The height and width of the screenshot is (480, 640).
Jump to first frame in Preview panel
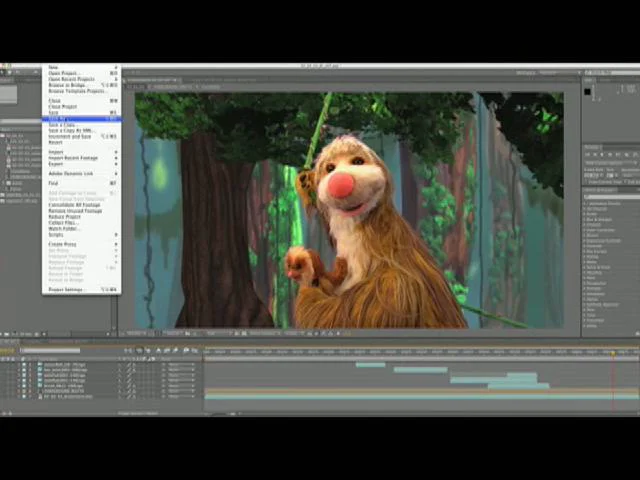pos(588,155)
